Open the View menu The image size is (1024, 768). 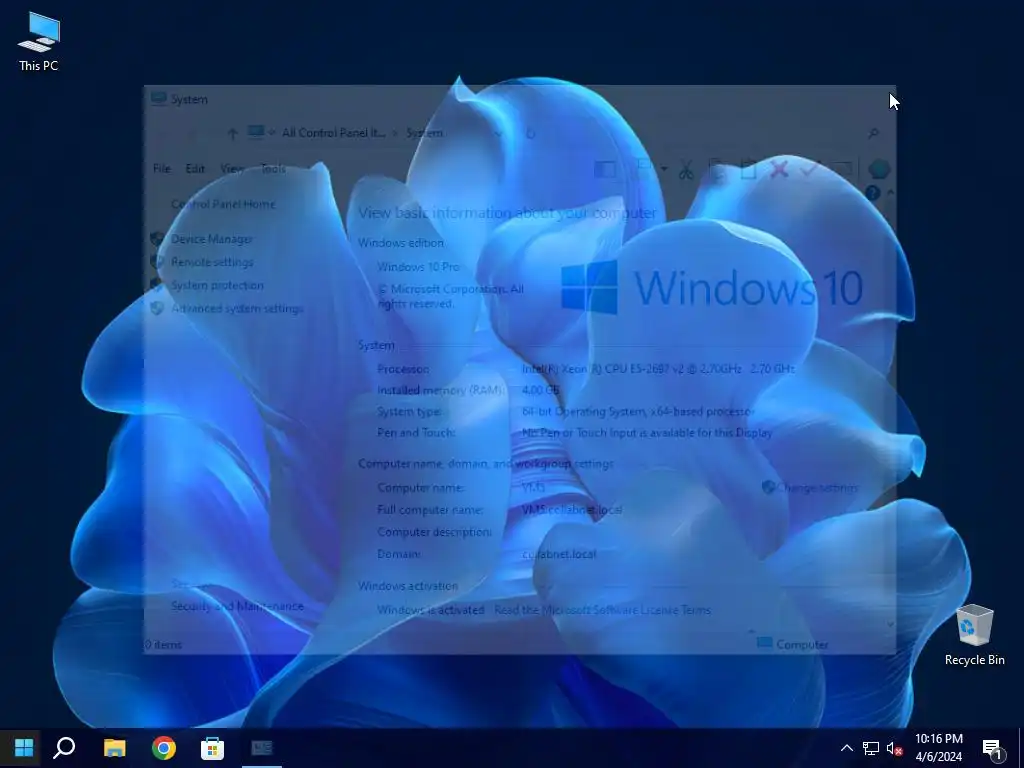pos(232,168)
